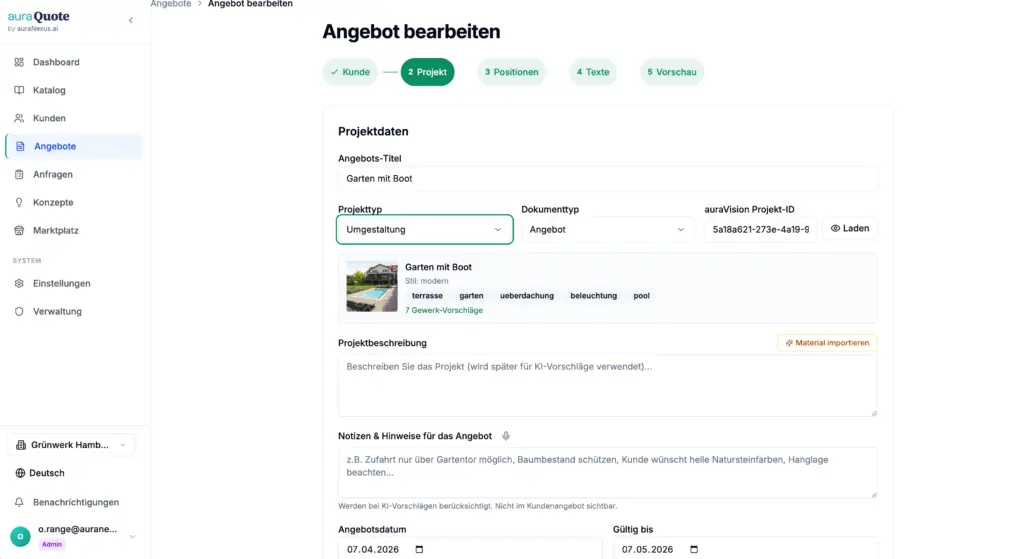Image resolution: width=1024 pixels, height=559 pixels.
Task: Open the Dashboard grid icon
Action: click(19, 62)
